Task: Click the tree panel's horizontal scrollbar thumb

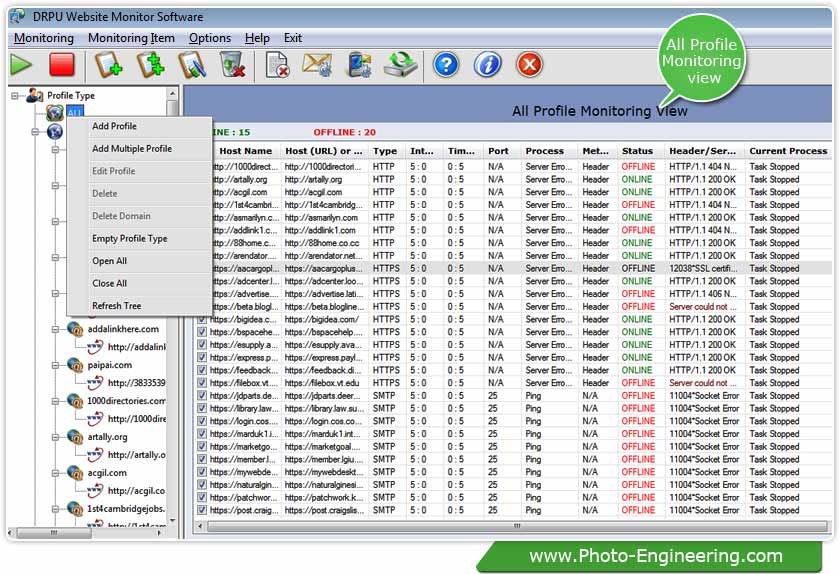Action: tap(54, 533)
